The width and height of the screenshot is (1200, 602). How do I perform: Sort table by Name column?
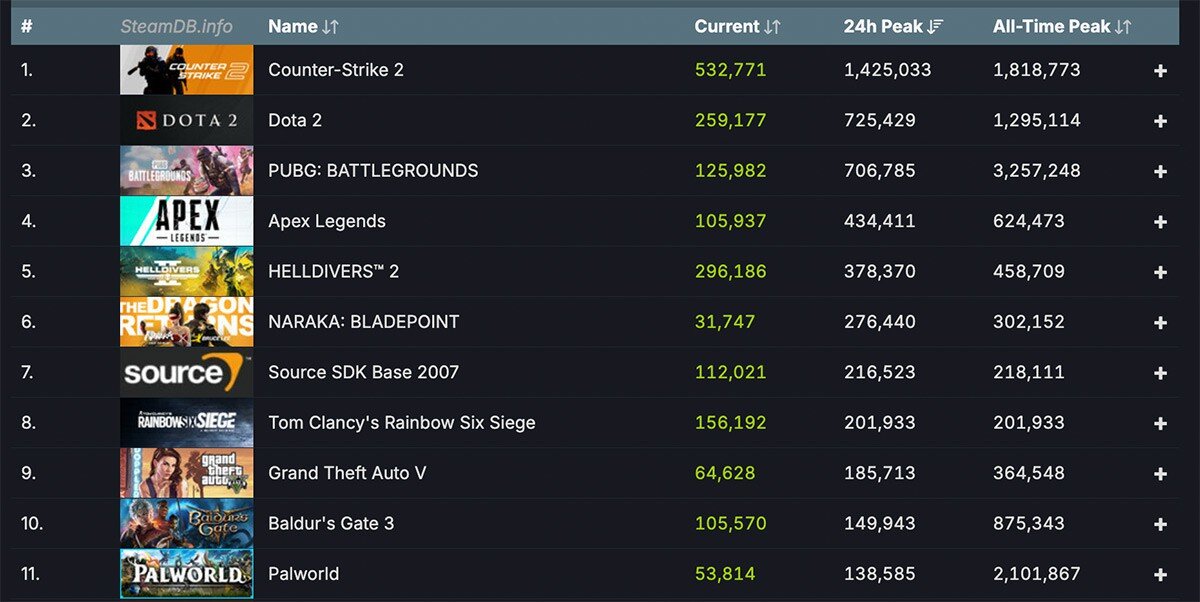[x=303, y=27]
